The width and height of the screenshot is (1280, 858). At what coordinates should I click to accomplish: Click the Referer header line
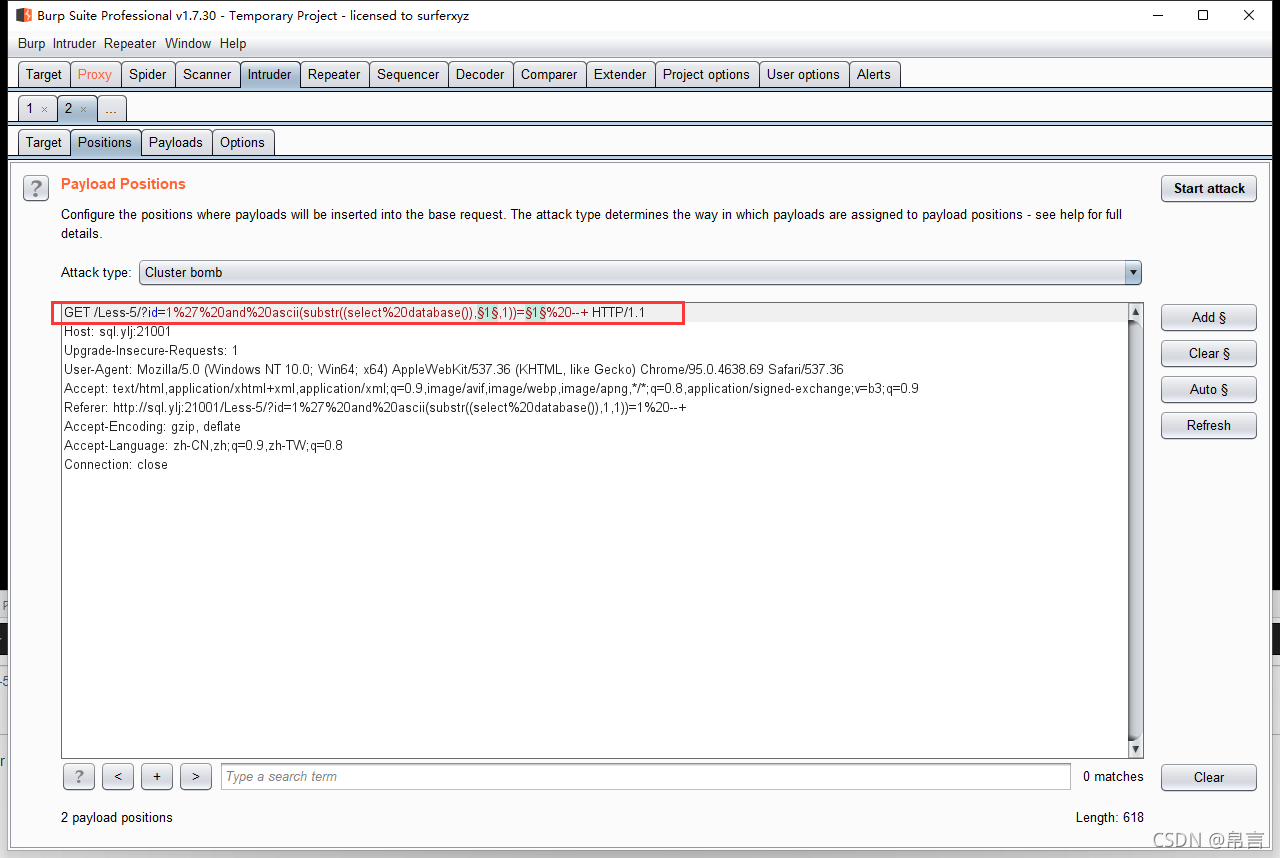375,408
